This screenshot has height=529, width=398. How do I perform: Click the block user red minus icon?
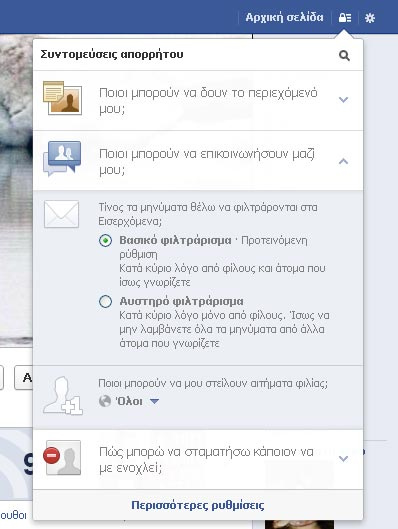click(x=51, y=455)
